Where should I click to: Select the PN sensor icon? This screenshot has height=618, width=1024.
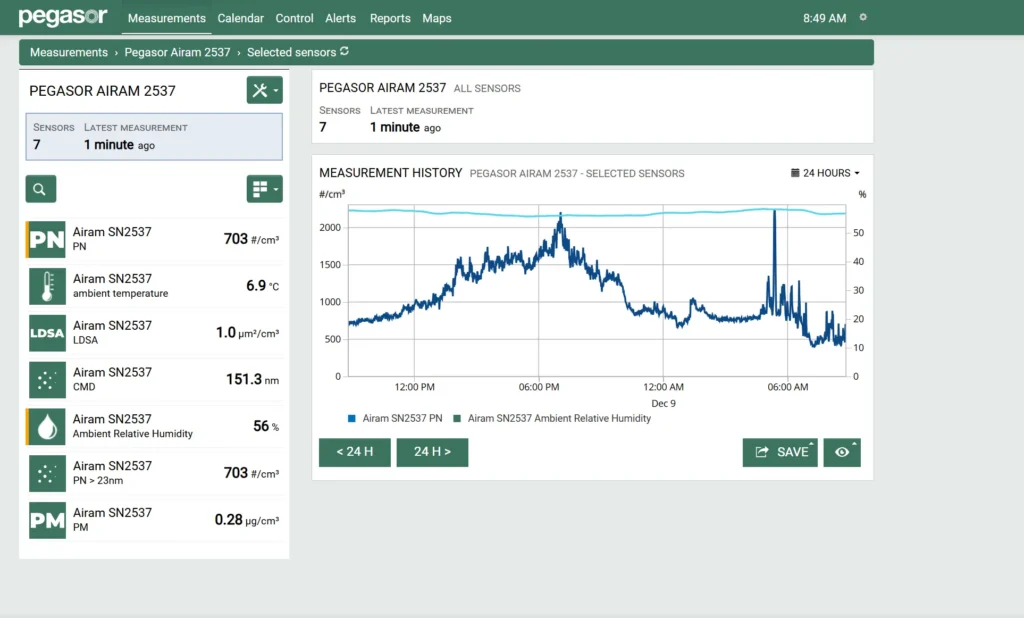pos(47,240)
